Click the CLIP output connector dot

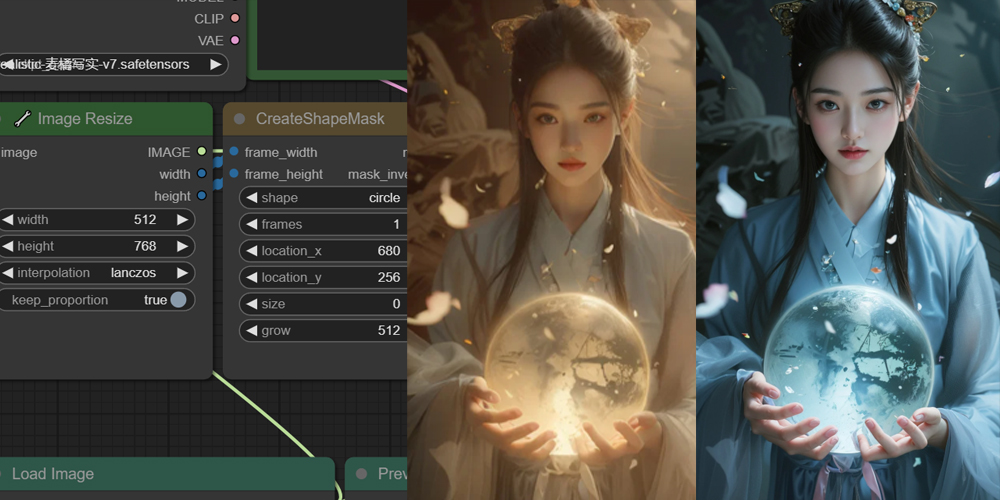235,18
